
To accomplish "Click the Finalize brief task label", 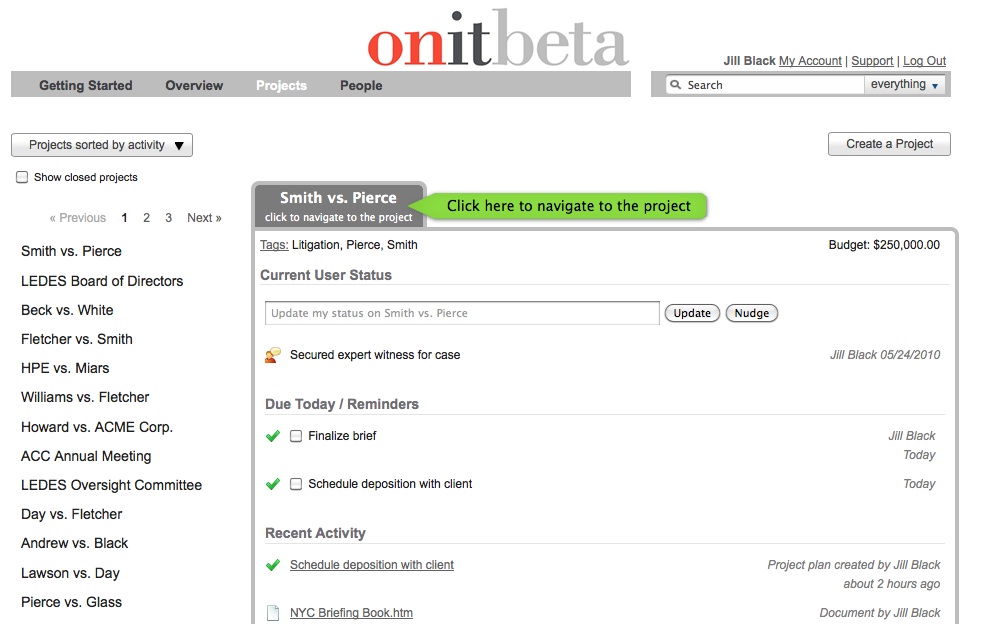I will [342, 436].
